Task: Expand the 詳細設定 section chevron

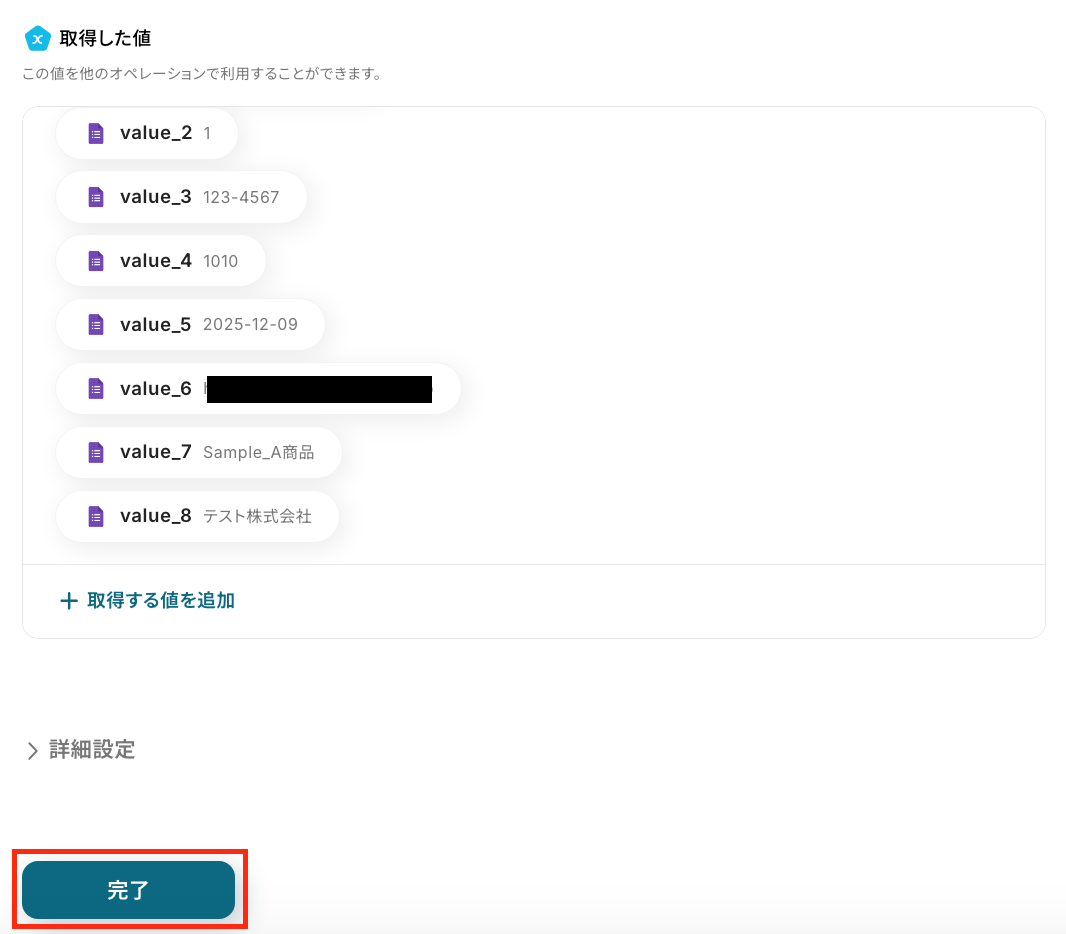Action: 32,750
